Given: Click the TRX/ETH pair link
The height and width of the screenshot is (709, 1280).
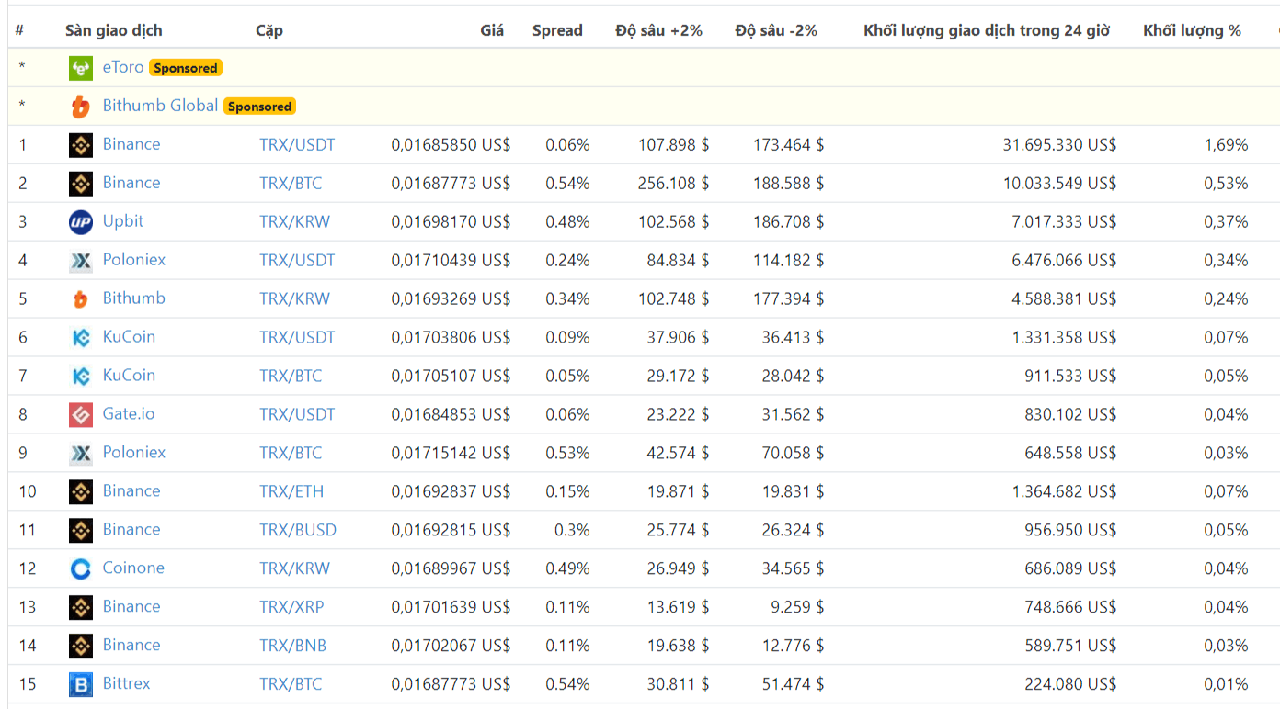Looking at the screenshot, I should 293,491.
